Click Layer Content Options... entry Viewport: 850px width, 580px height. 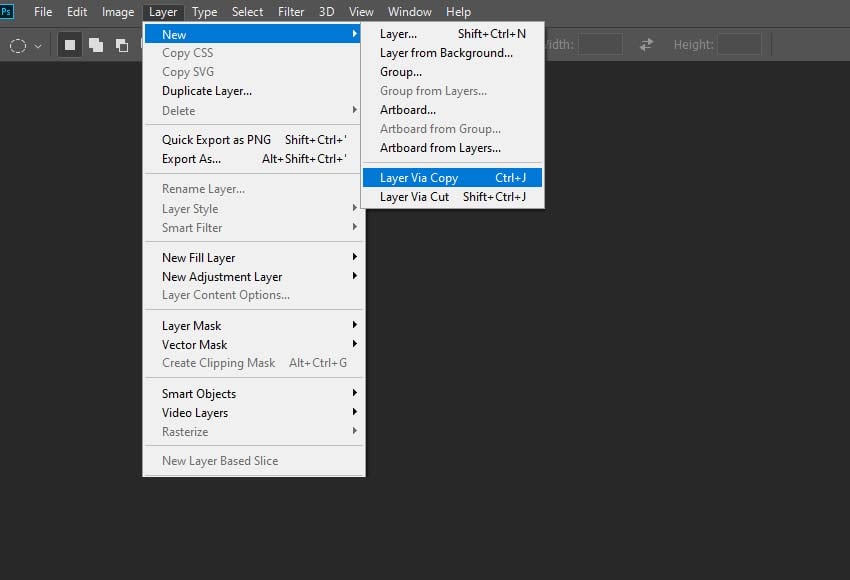pyautogui.click(x=253, y=295)
